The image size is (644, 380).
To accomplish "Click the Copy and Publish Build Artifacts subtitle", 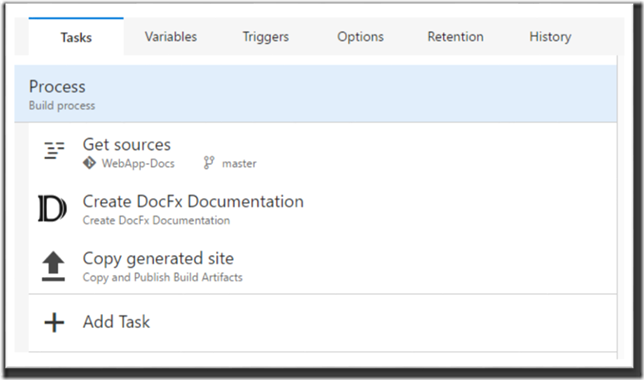I will (x=163, y=277).
